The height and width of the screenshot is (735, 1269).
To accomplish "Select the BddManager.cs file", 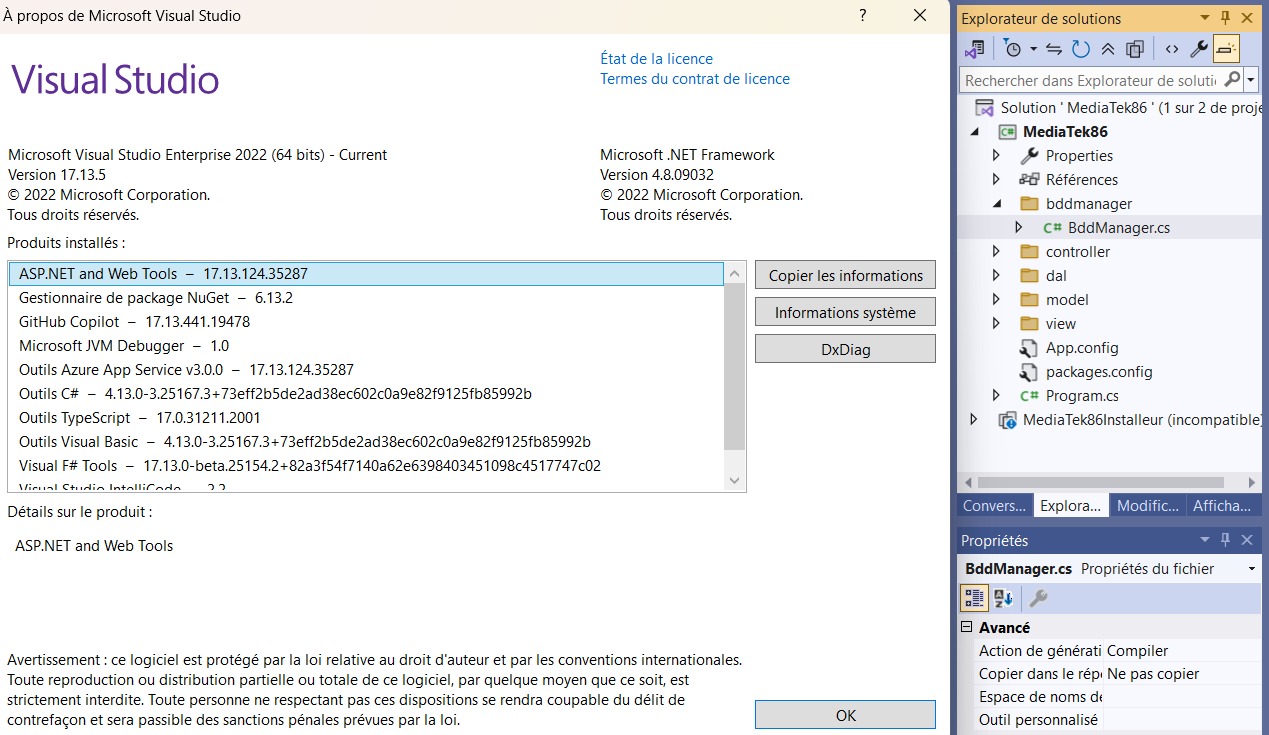I will (1118, 228).
